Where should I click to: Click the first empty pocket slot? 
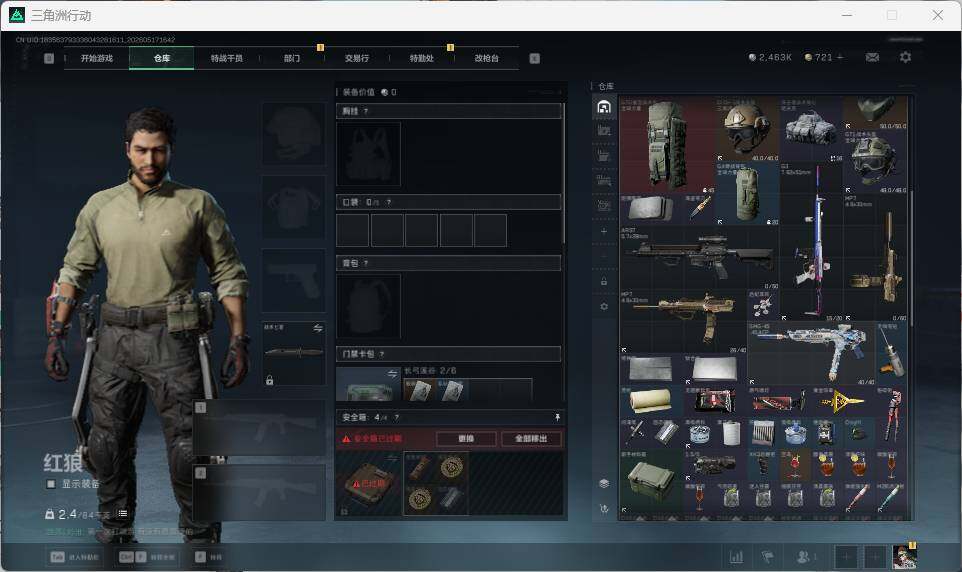pos(353,230)
